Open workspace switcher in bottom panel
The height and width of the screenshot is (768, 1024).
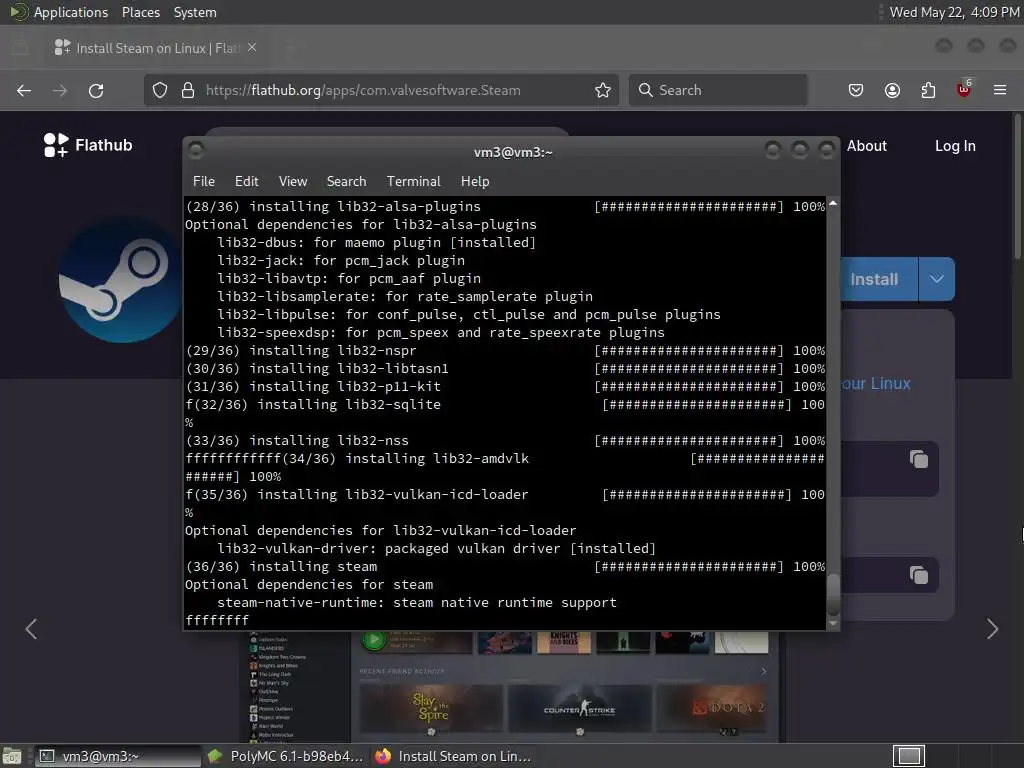pyautogui.click(x=909, y=756)
